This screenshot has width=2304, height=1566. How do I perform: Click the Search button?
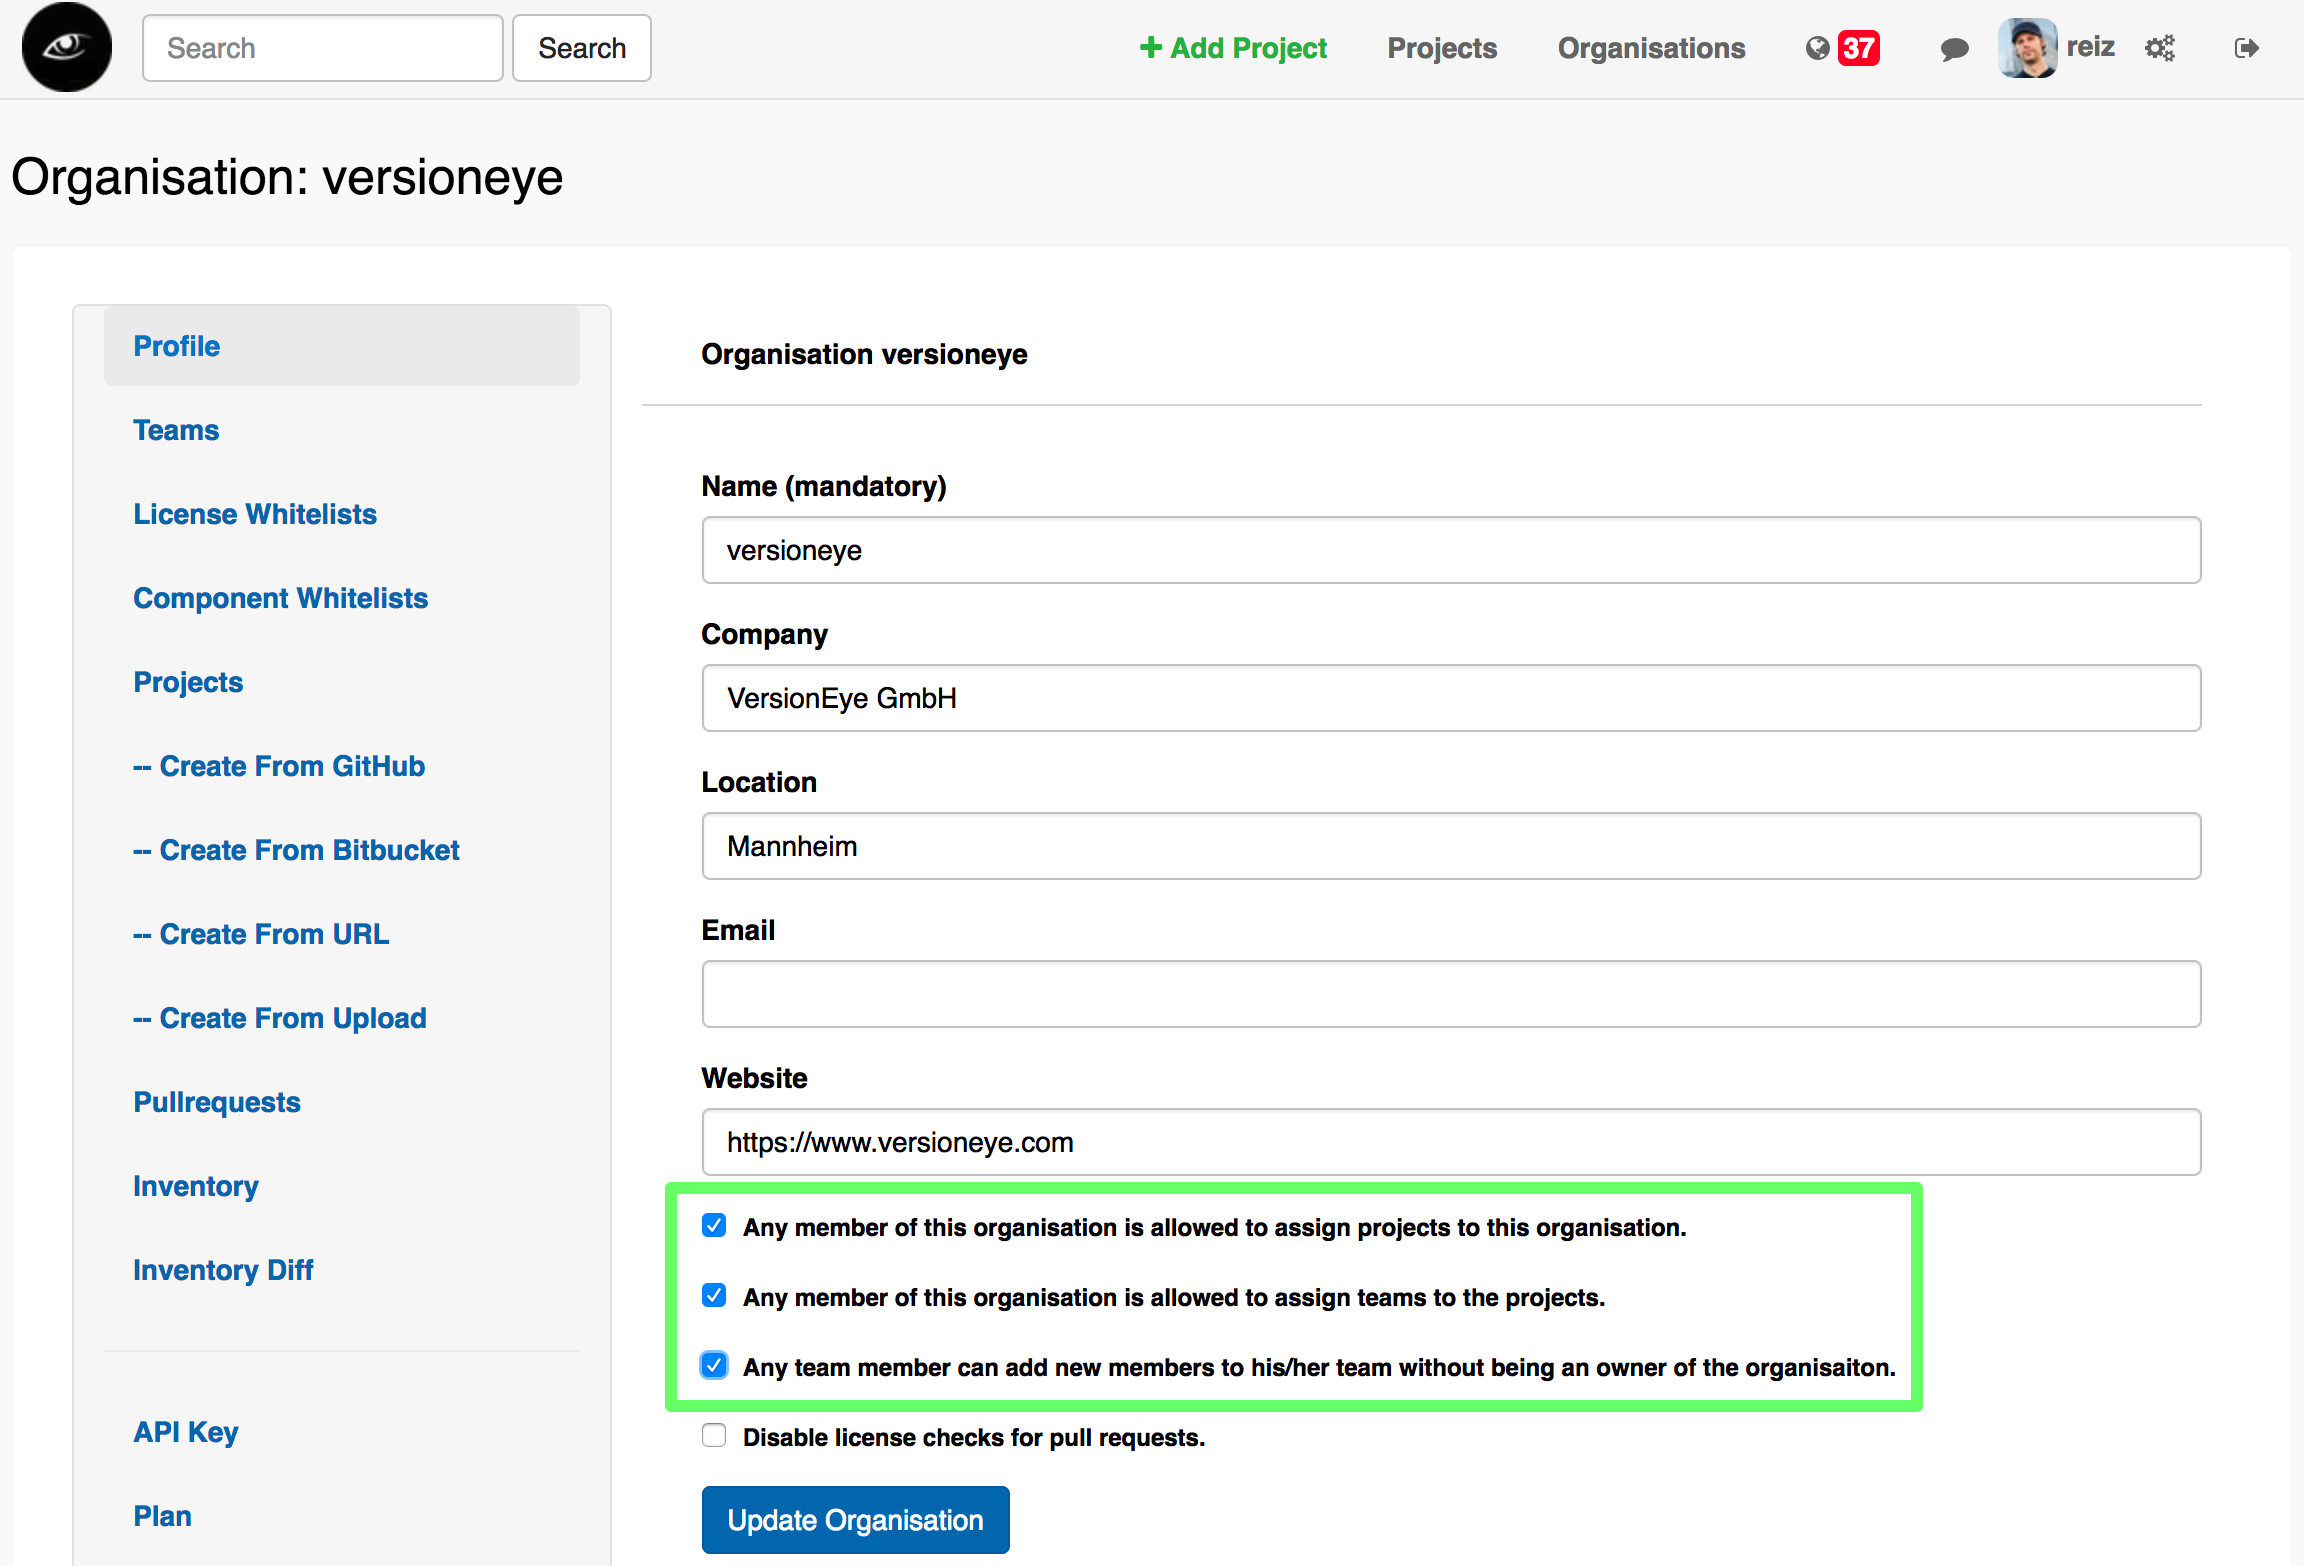pyautogui.click(x=582, y=47)
